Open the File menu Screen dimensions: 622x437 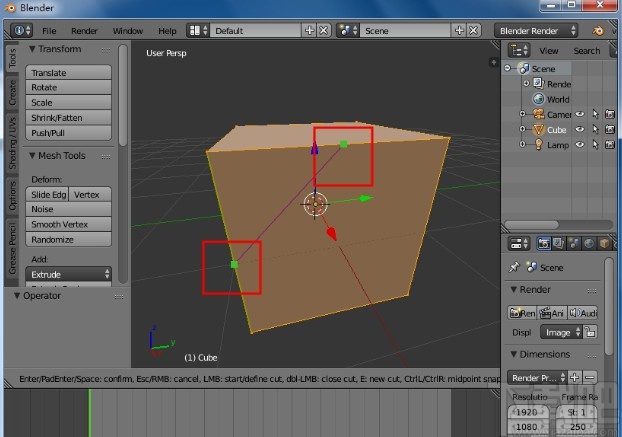point(49,31)
